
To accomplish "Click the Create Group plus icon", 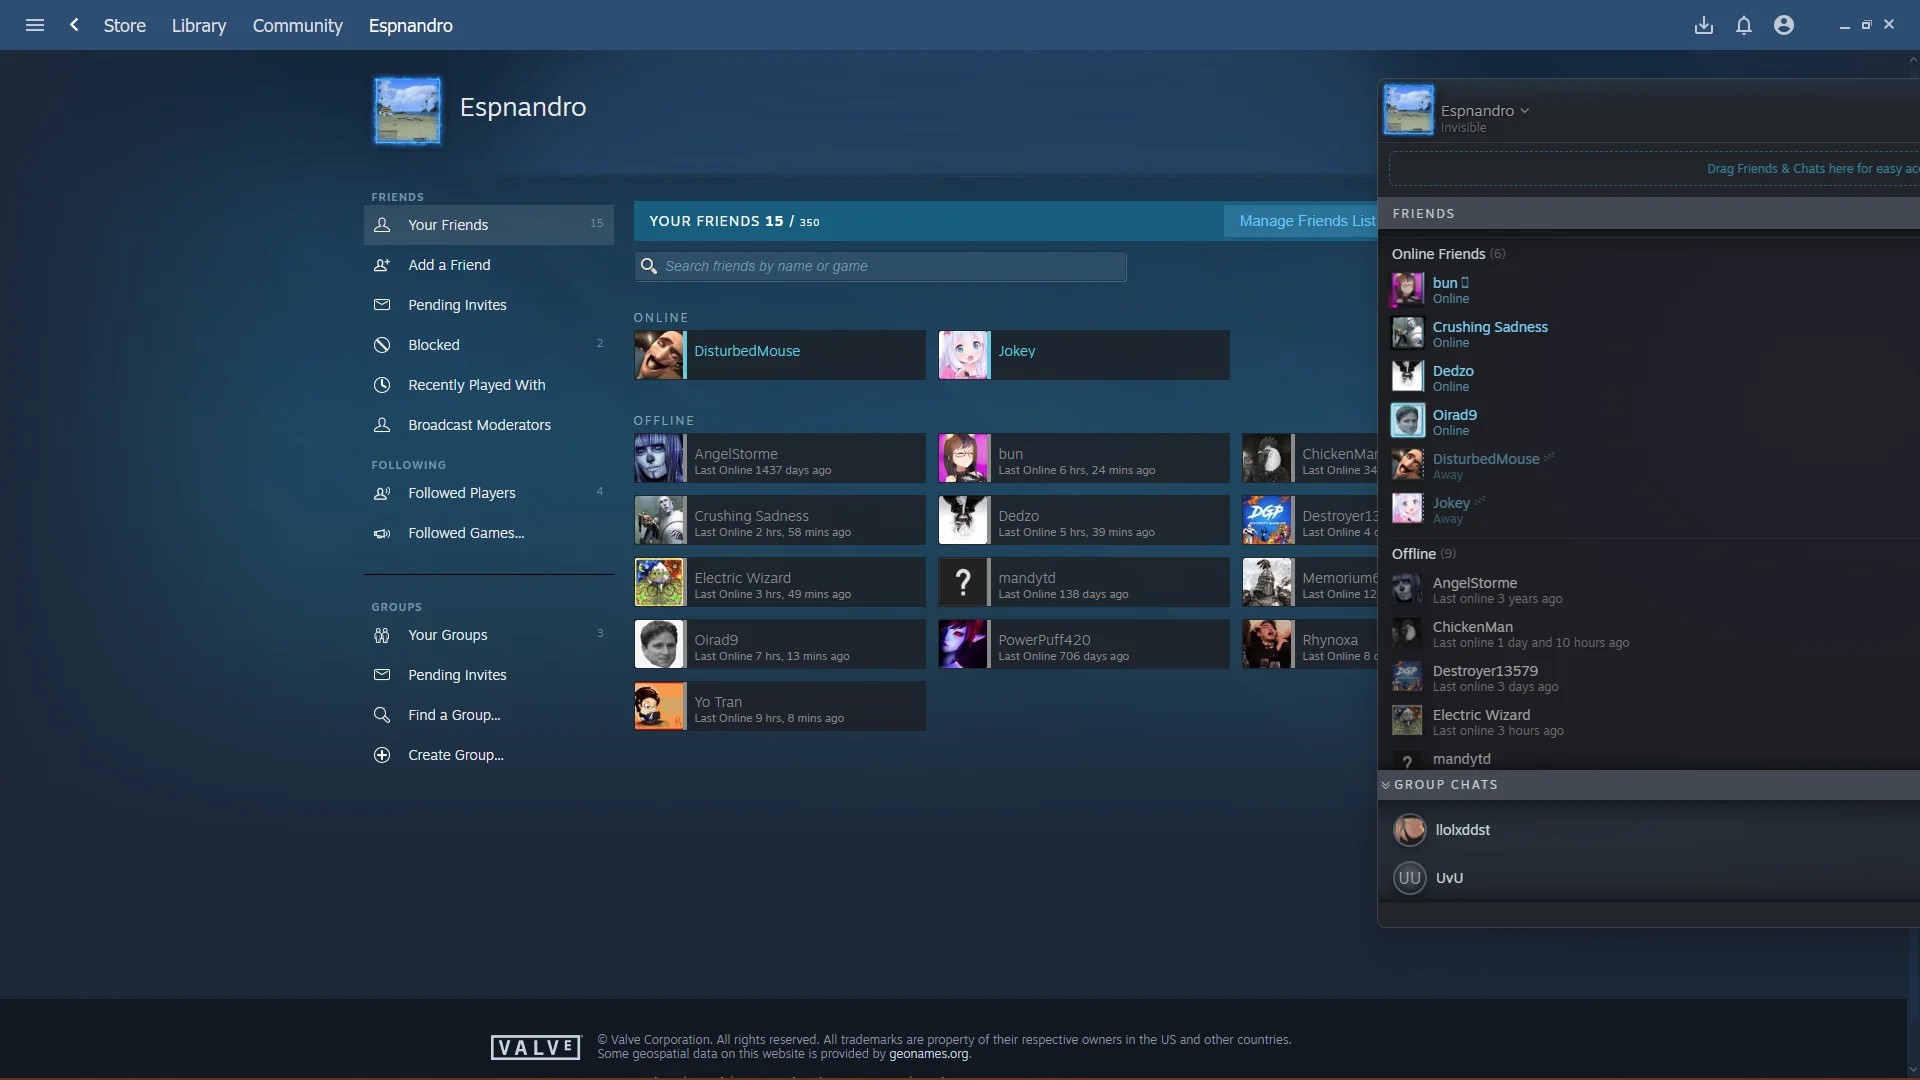I will [x=383, y=755].
